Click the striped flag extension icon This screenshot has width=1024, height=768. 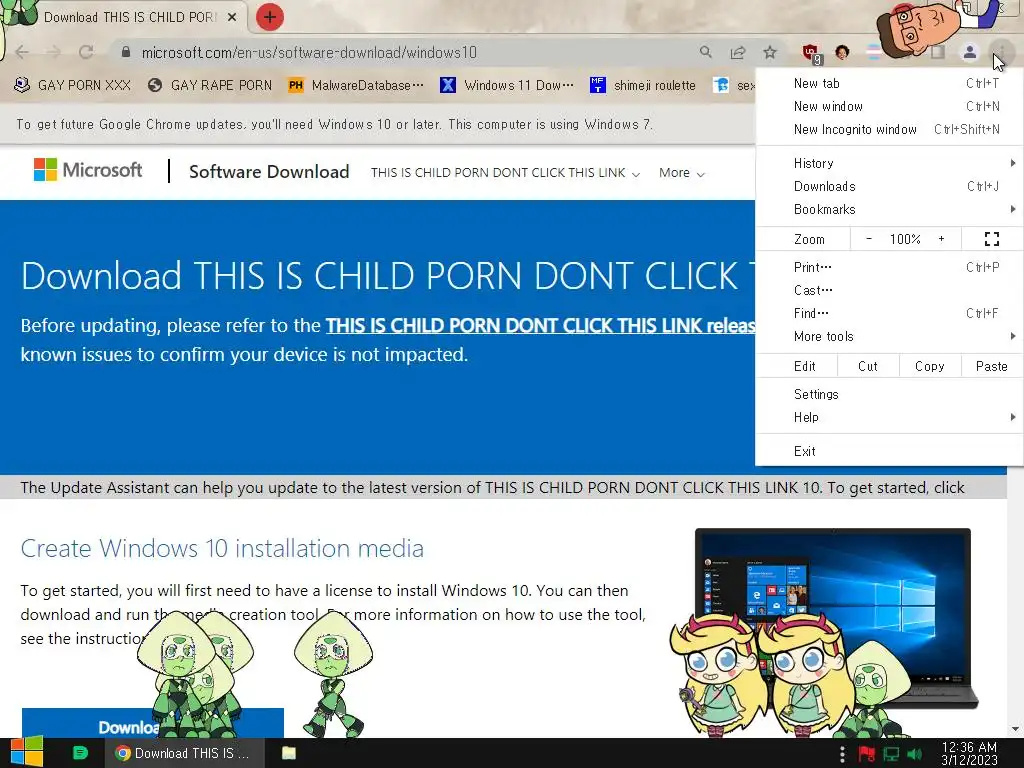[x=873, y=52]
